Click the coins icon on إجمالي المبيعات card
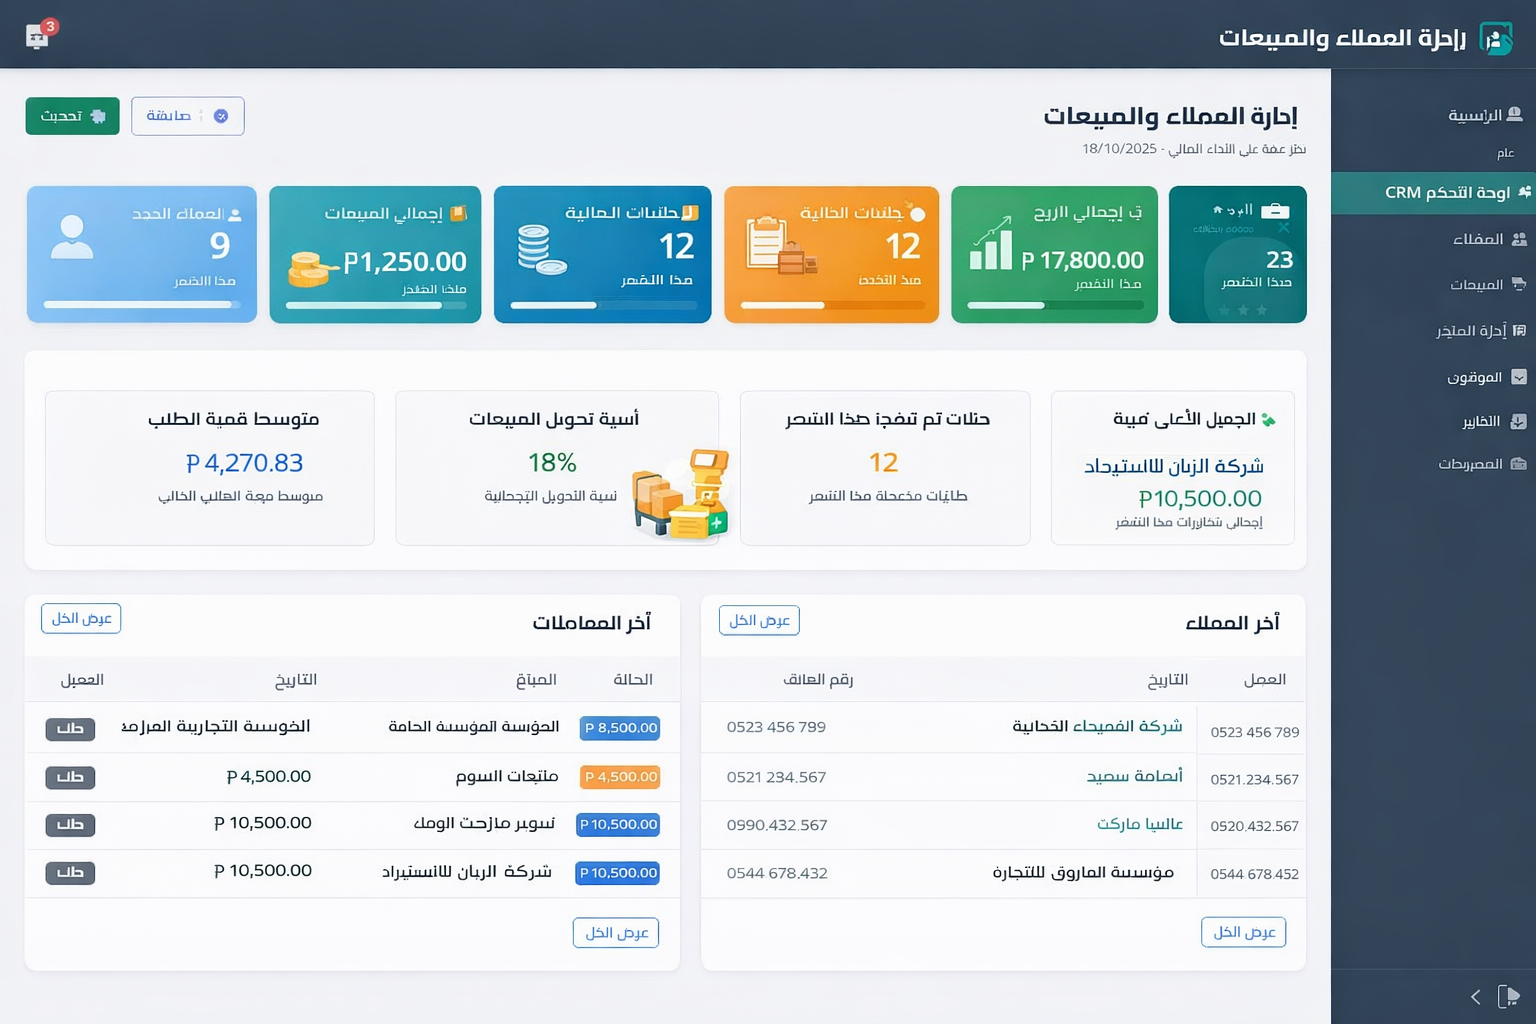The width and height of the screenshot is (1536, 1024). [x=310, y=266]
